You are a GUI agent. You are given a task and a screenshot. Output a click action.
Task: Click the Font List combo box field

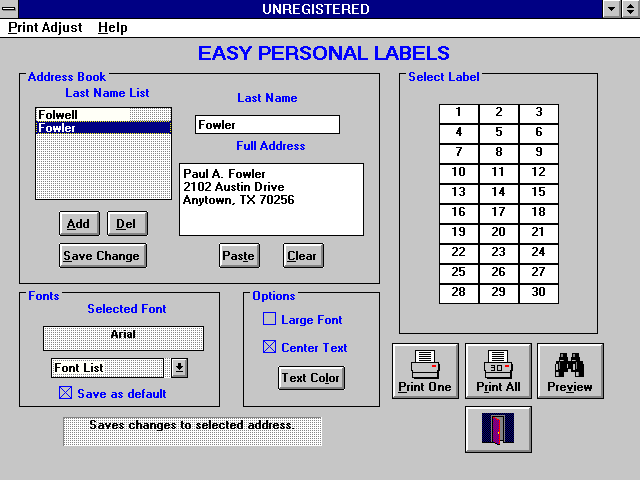(106, 368)
